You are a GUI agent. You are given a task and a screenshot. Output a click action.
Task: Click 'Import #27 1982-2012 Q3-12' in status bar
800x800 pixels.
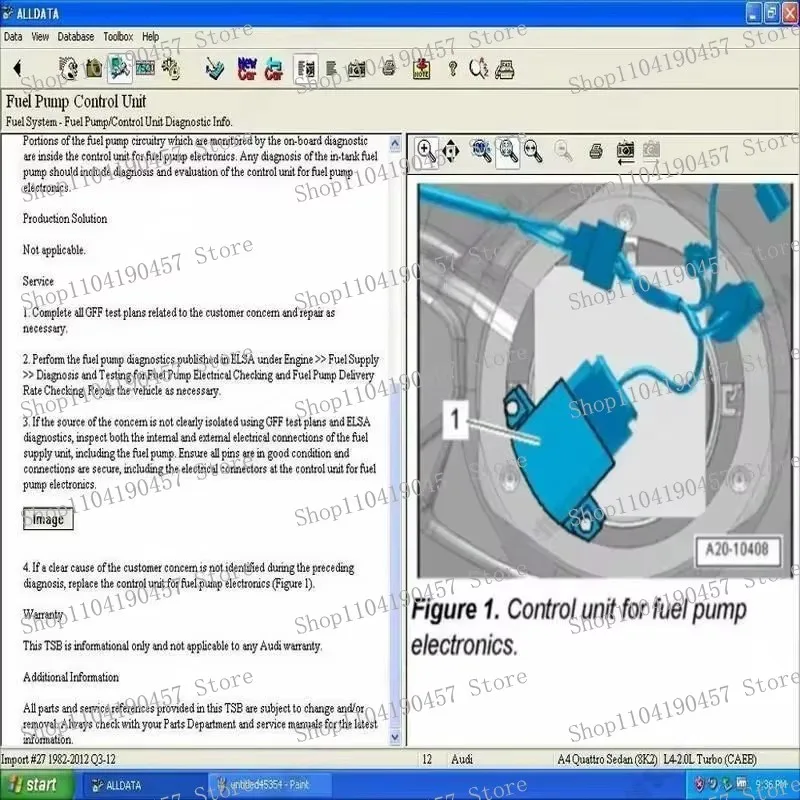(x=58, y=759)
